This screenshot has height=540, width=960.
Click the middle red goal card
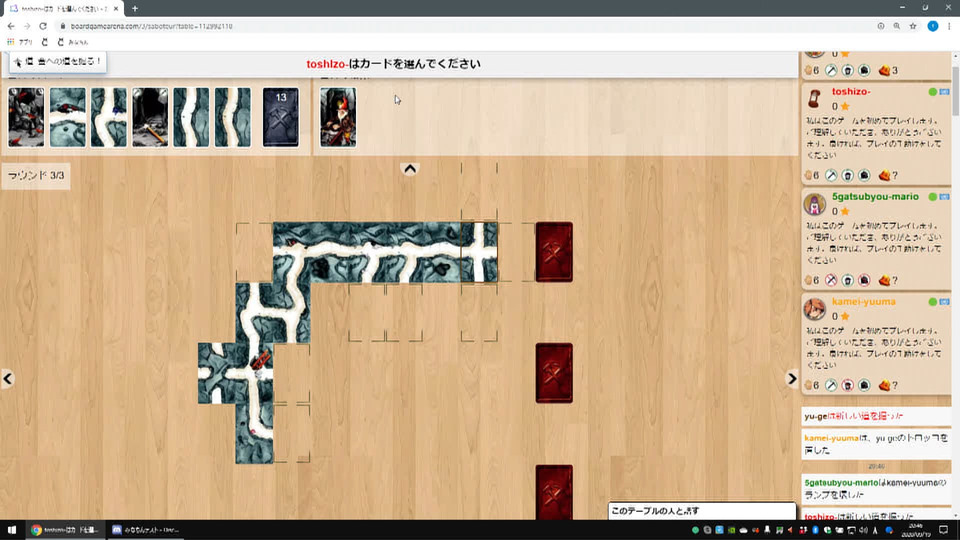pos(554,373)
